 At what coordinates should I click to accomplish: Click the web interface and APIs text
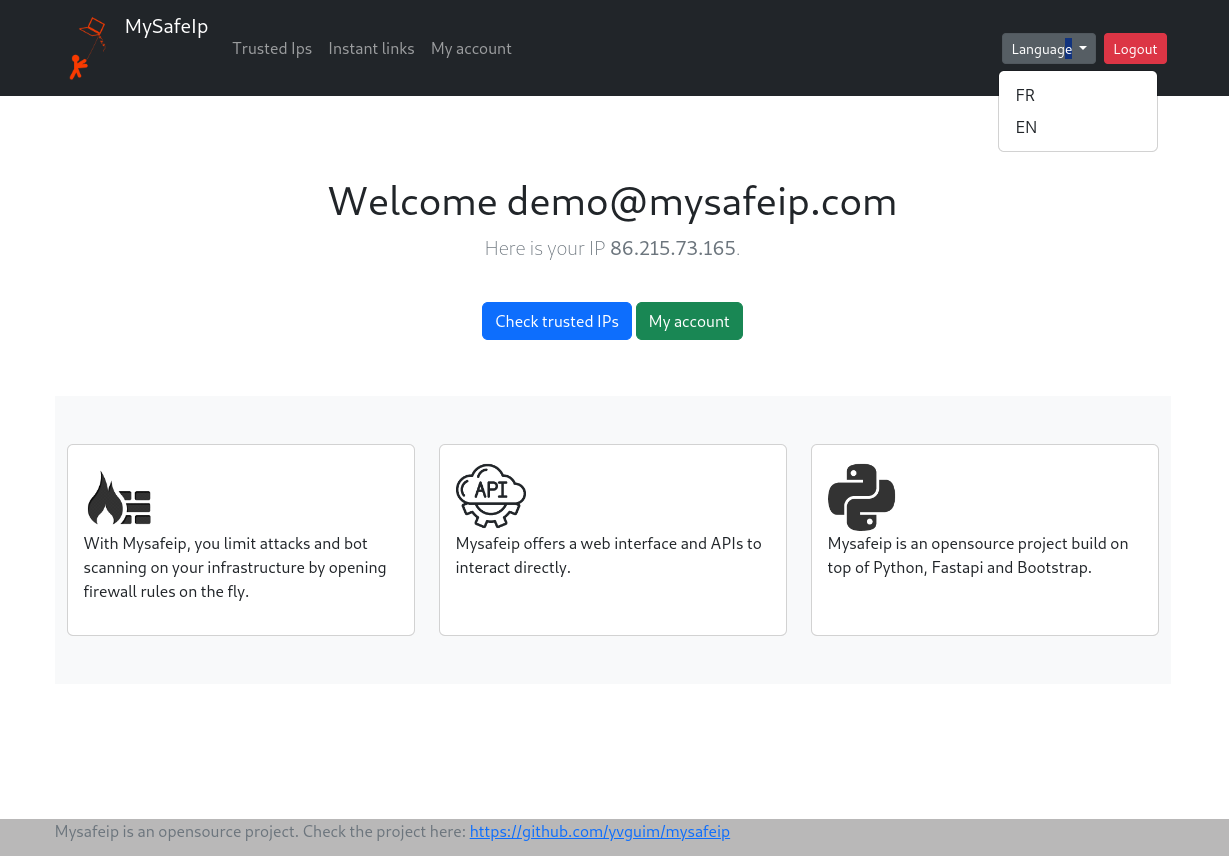pos(608,555)
